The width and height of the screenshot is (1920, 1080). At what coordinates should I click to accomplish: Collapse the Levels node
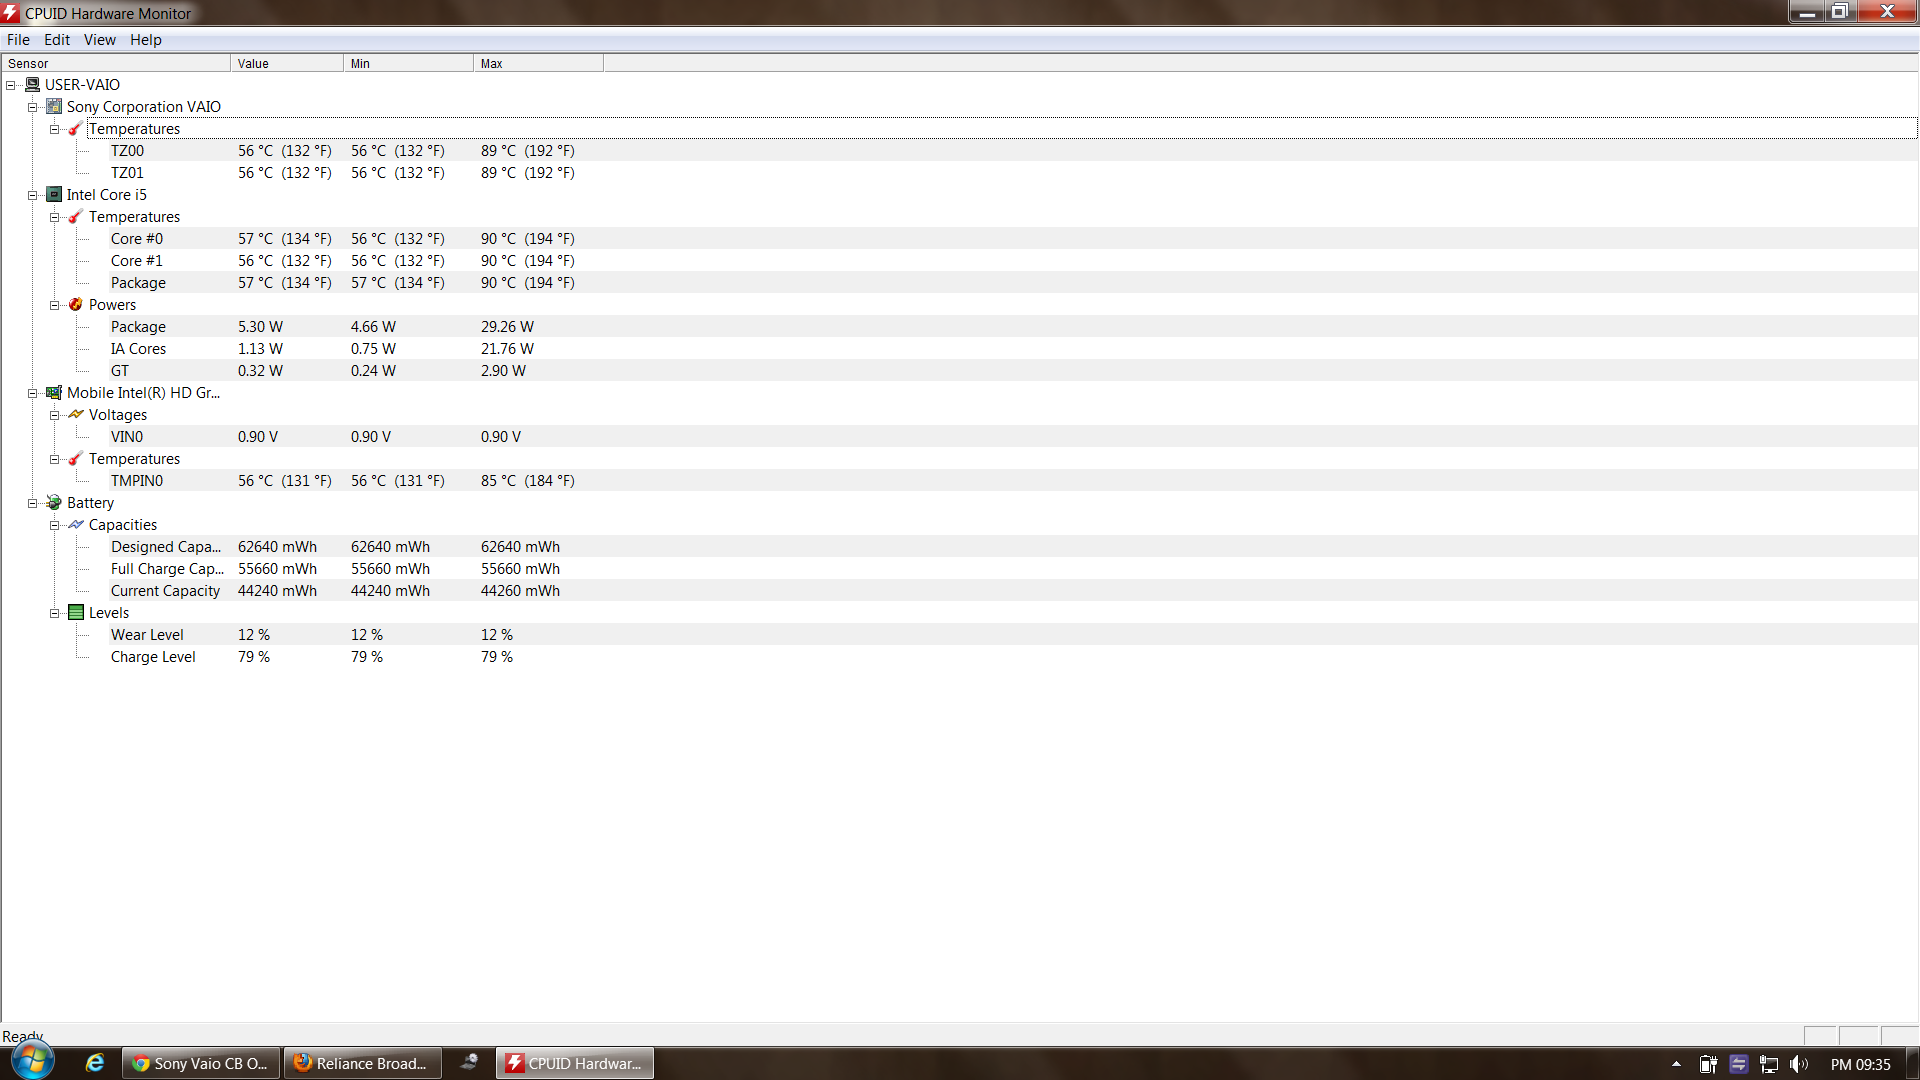coord(55,613)
